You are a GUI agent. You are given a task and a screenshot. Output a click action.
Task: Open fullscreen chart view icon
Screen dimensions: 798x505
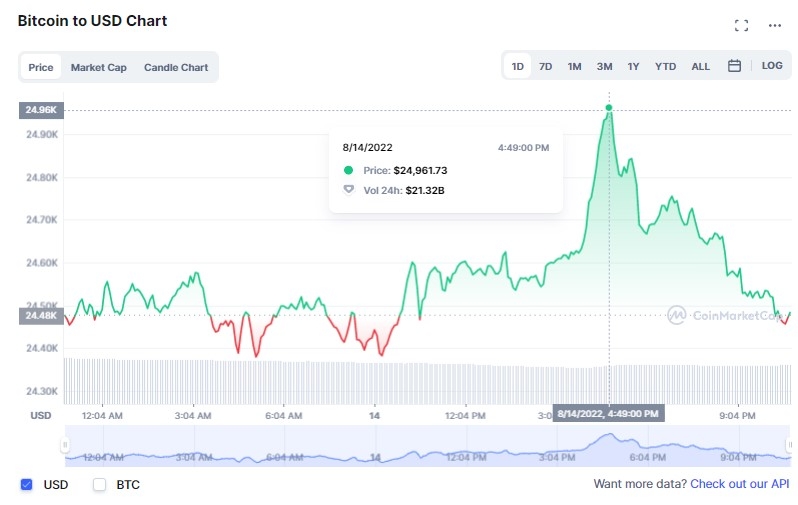coord(741,25)
